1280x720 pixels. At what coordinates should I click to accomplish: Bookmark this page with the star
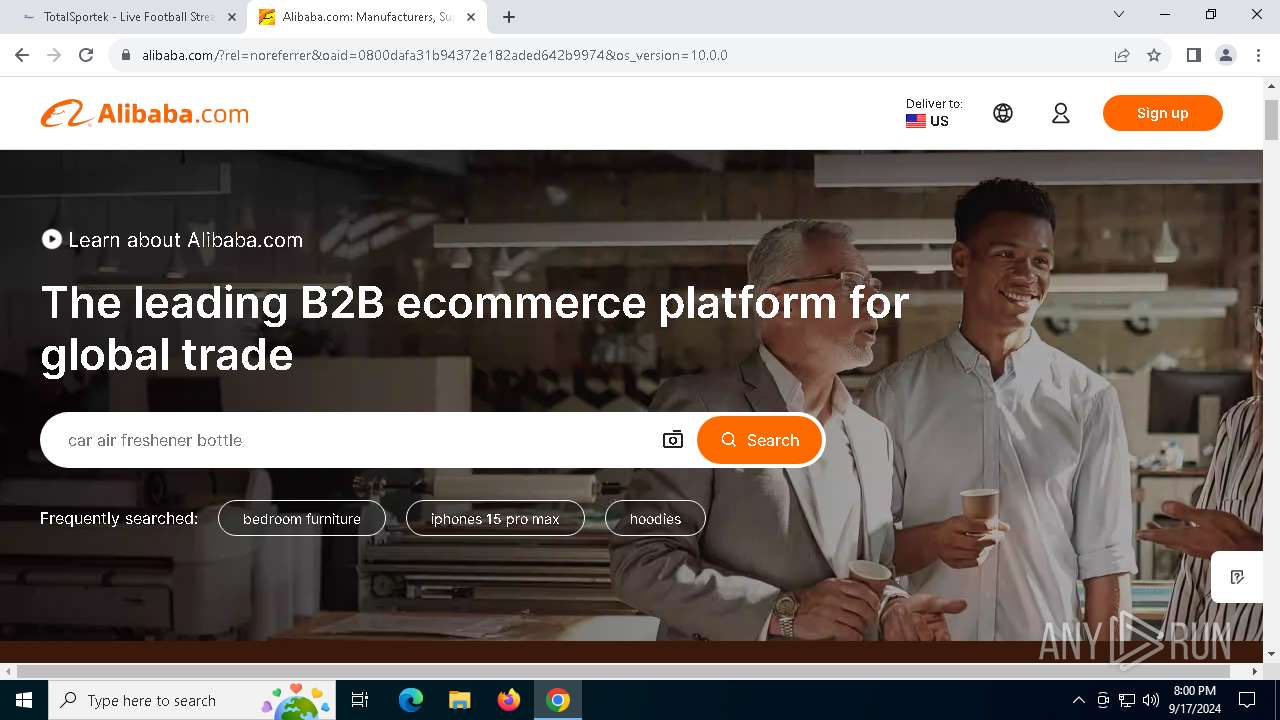(1154, 55)
